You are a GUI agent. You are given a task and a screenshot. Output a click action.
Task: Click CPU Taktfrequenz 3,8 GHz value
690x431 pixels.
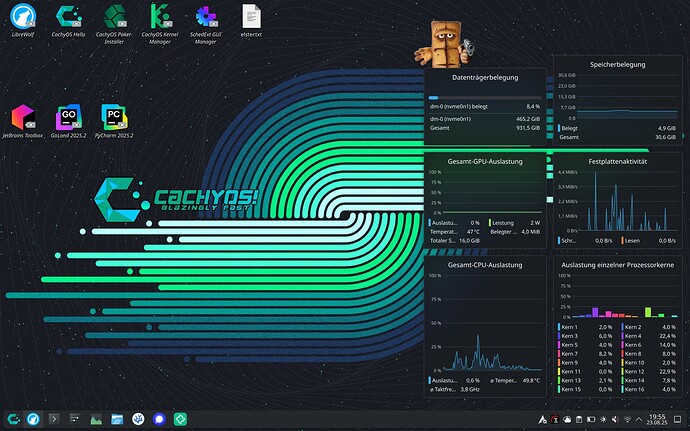[x=455, y=390]
